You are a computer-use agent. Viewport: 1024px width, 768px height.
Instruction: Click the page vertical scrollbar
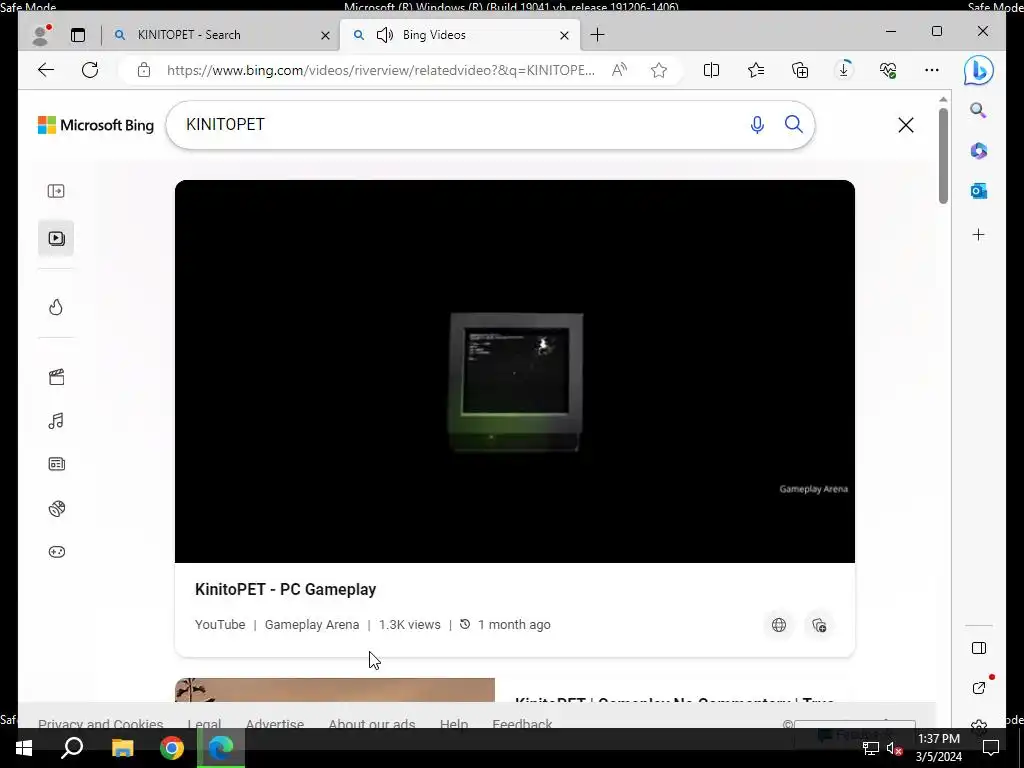point(943,155)
